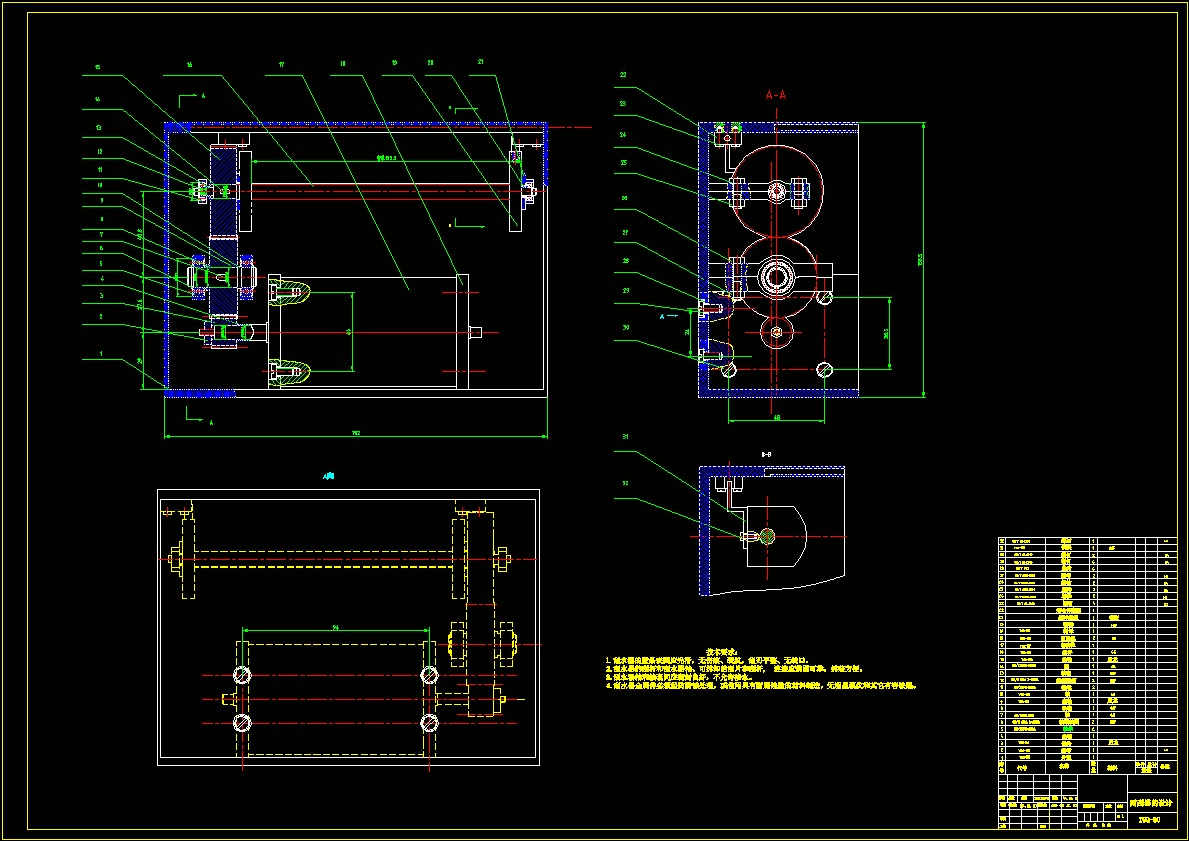The height and width of the screenshot is (841, 1189).
Task: Select the 94 dimension in the bottom view
Action: [x=335, y=628]
